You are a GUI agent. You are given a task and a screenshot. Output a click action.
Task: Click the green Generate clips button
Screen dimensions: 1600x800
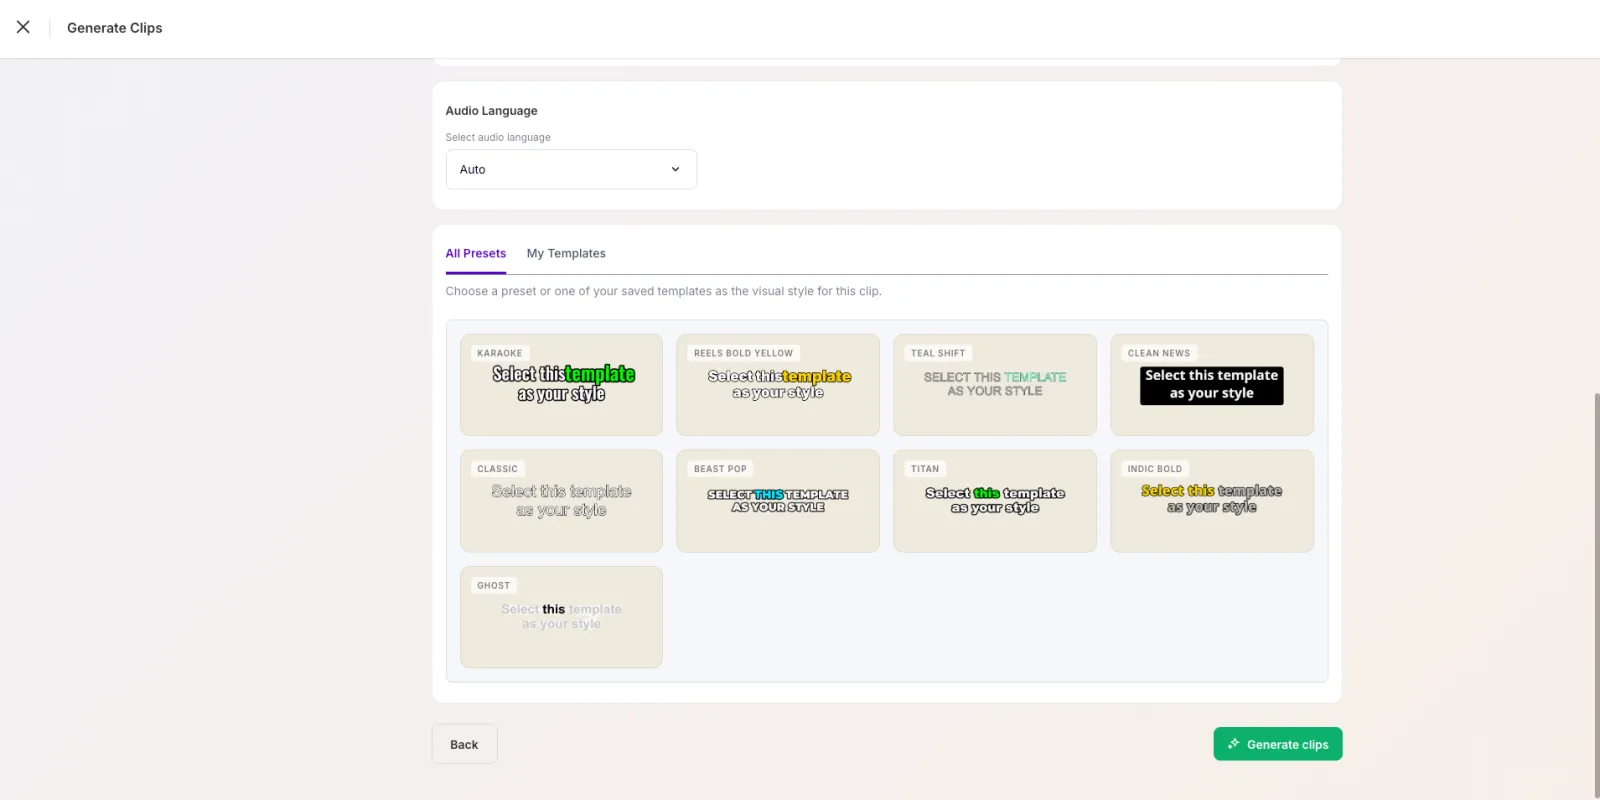point(1278,744)
